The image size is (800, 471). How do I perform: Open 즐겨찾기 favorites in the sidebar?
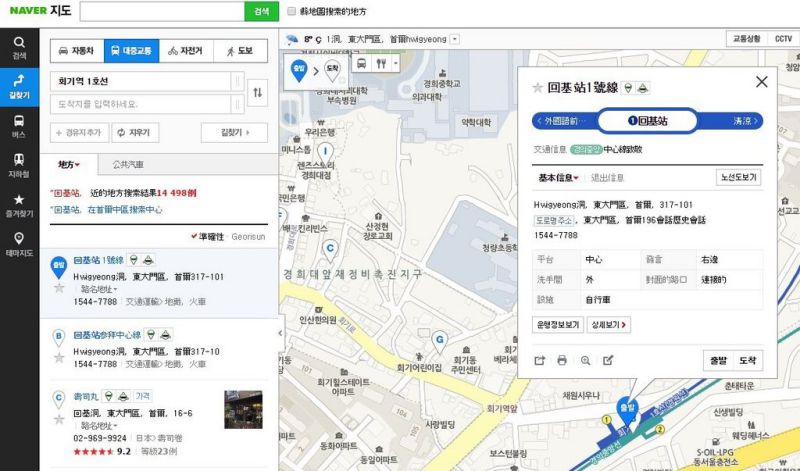point(19,205)
